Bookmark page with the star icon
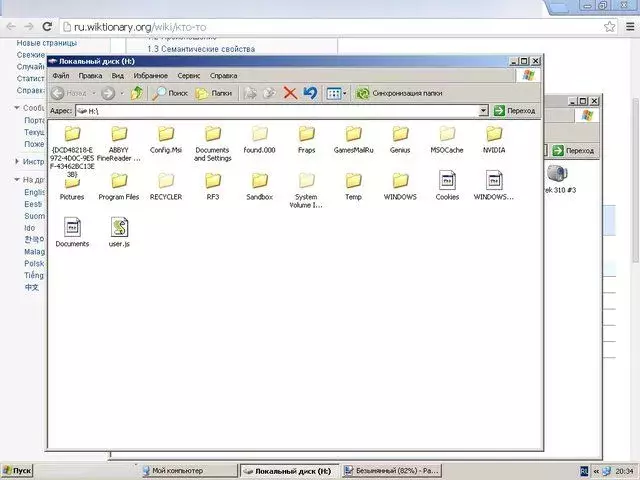Viewport: 640px width, 480px height. 609,27
